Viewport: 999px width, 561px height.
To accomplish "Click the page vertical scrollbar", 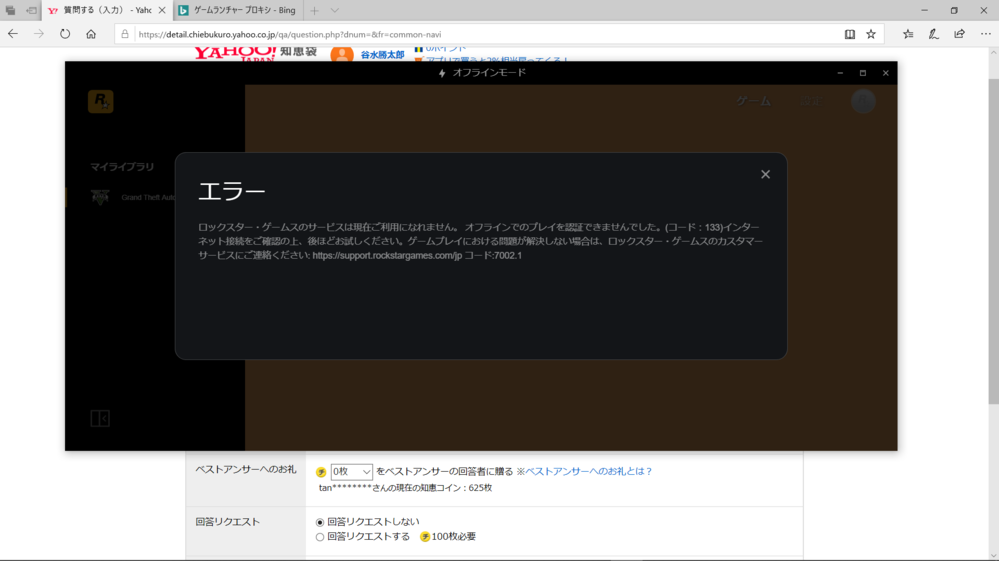I will [x=993, y=242].
